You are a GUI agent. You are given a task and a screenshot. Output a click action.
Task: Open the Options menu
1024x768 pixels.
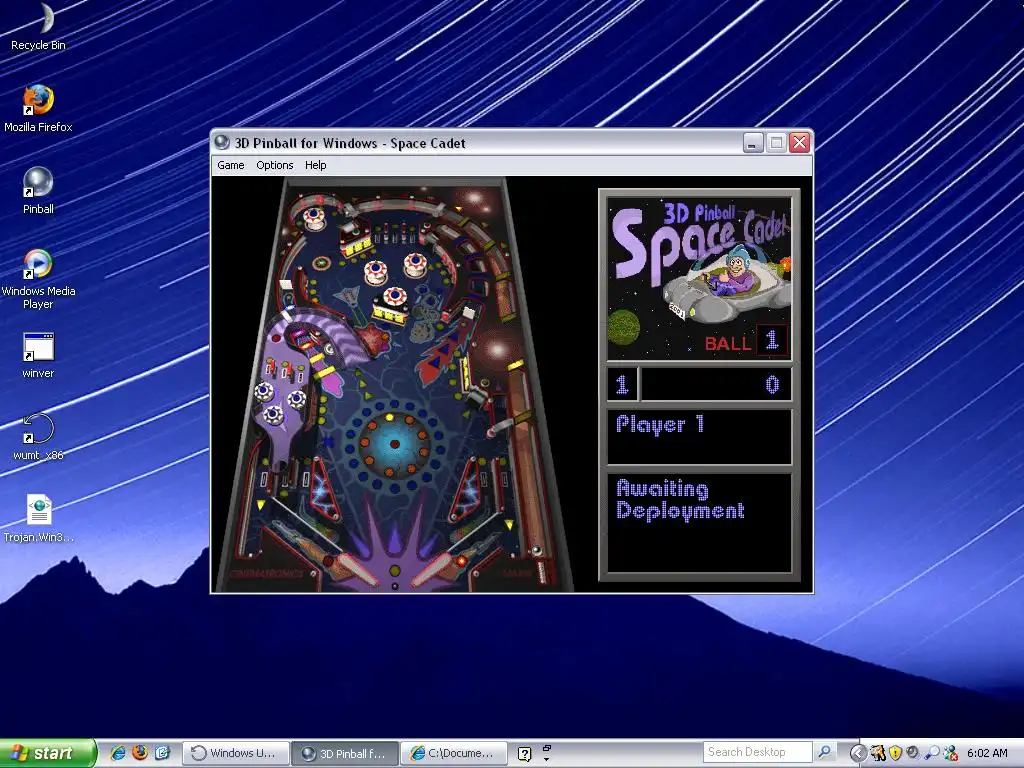[274, 165]
